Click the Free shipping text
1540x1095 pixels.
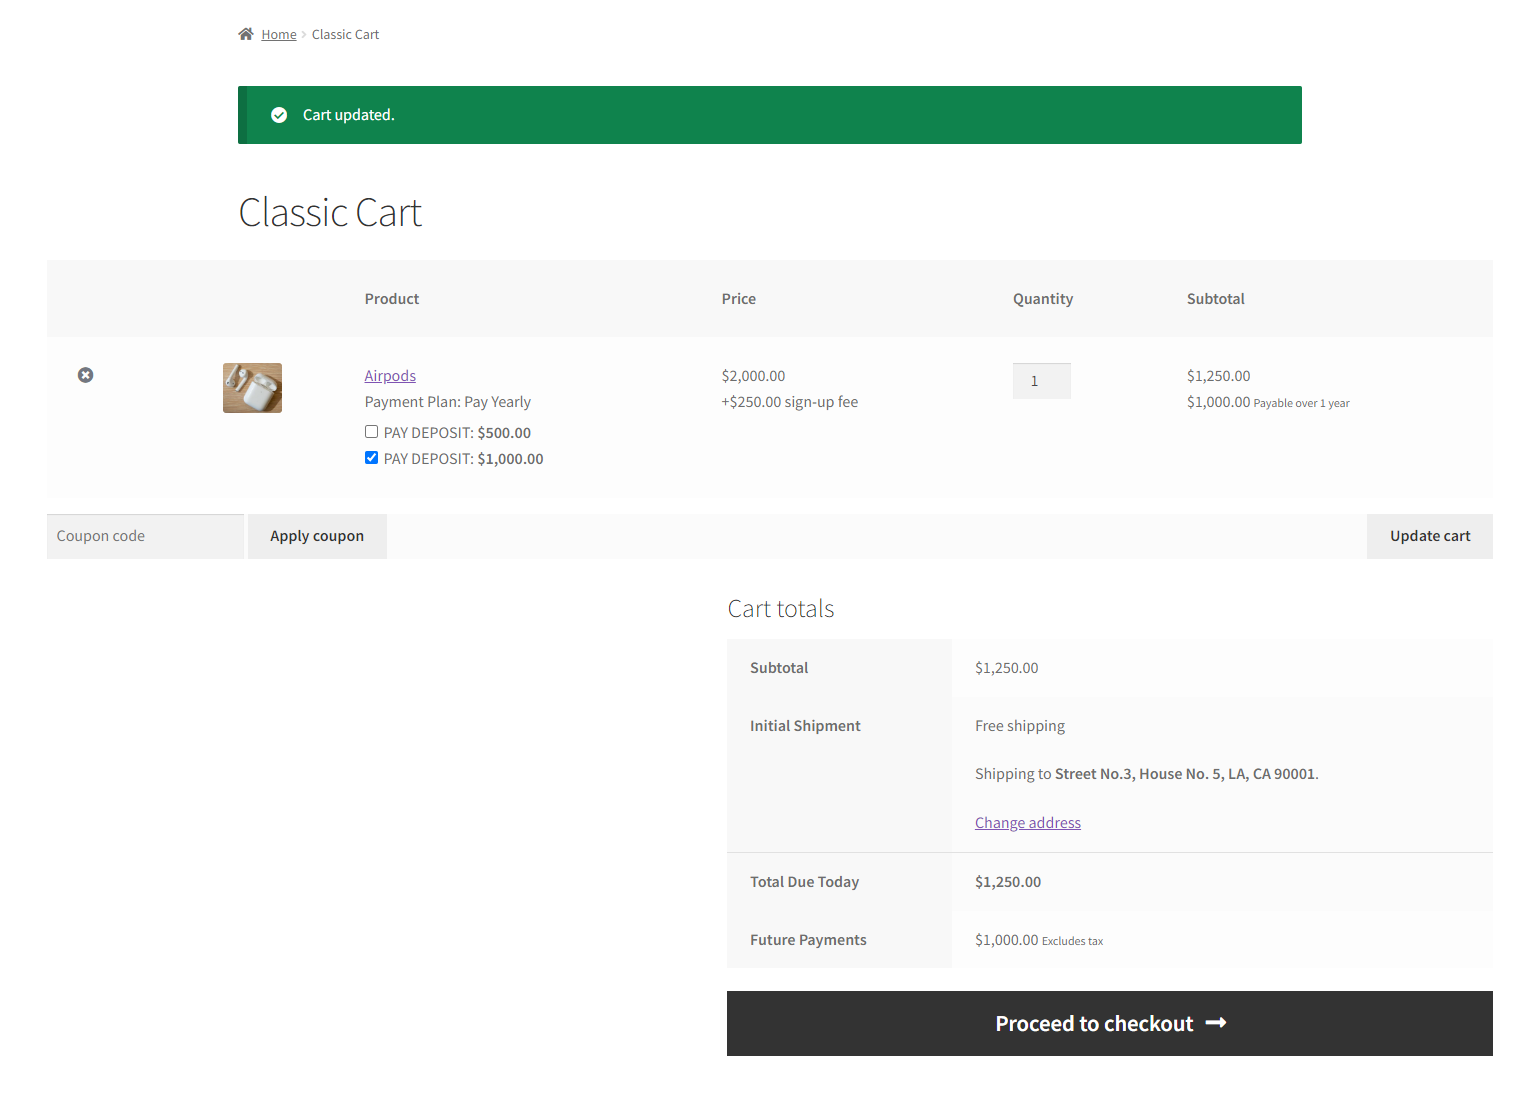tap(1020, 726)
